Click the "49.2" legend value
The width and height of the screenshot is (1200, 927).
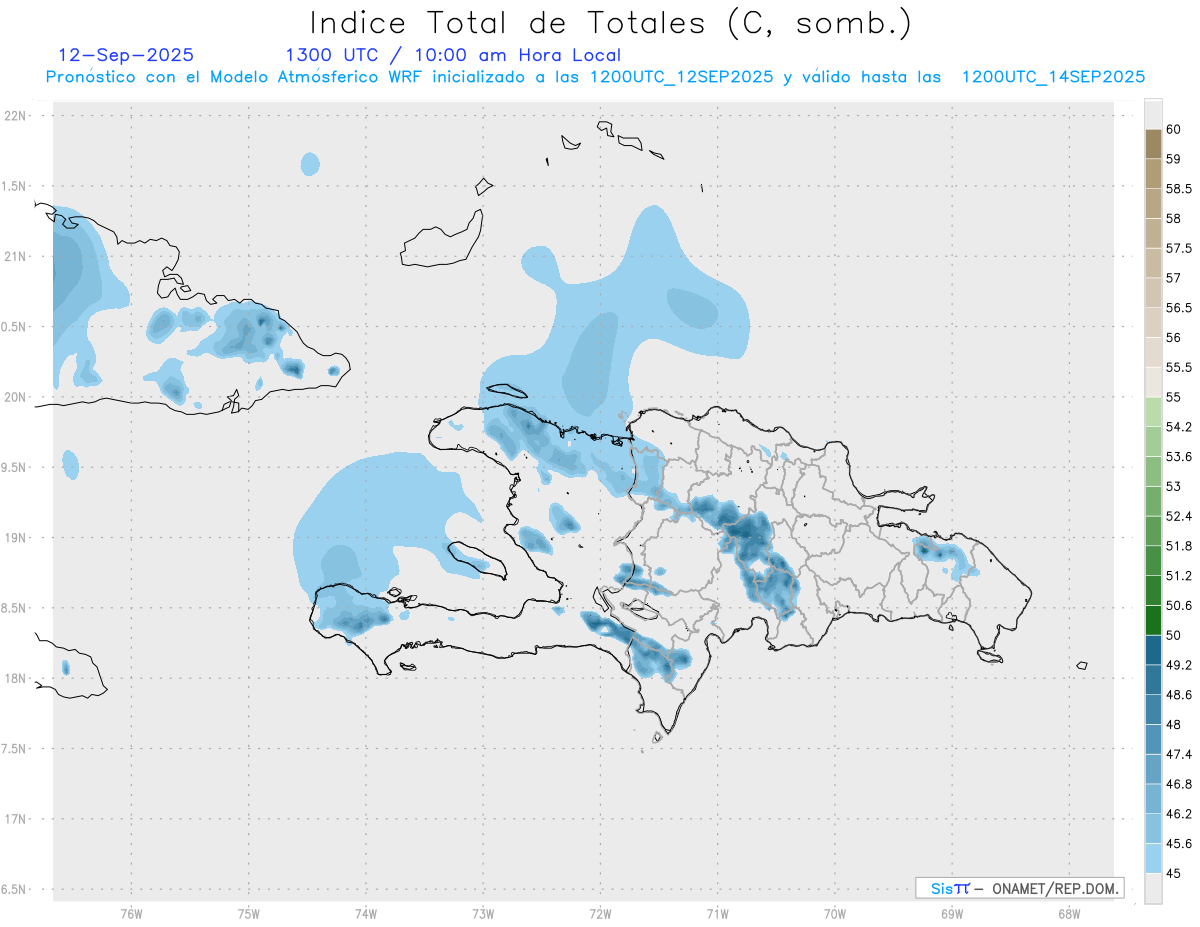point(1178,665)
